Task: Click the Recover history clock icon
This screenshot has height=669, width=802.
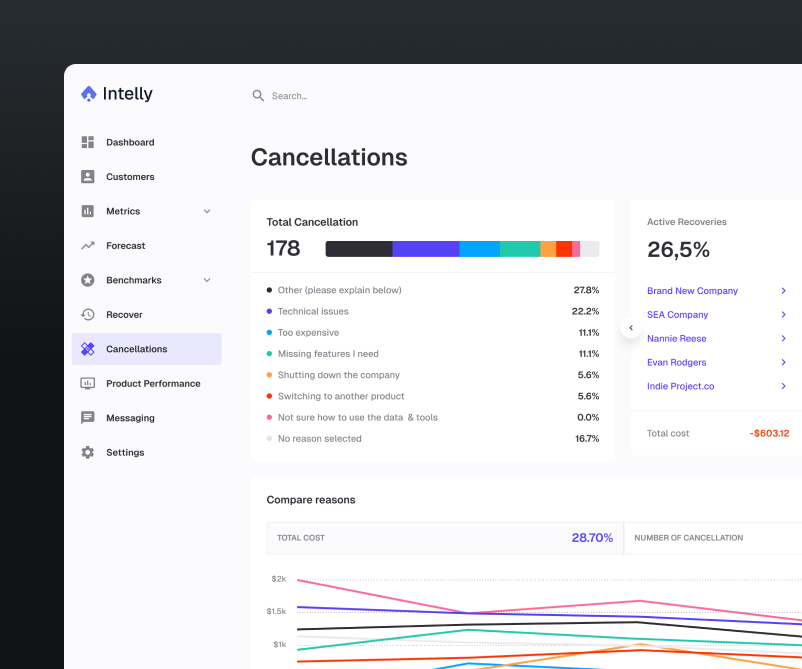Action: [x=88, y=315]
